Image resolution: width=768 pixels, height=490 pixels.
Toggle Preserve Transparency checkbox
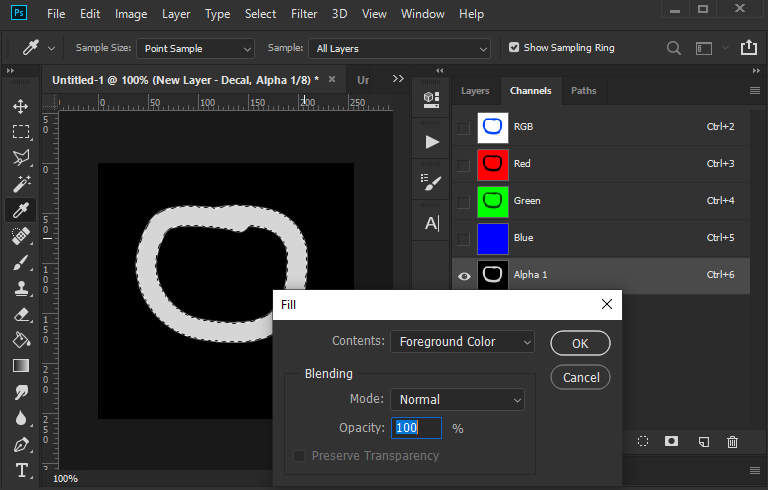299,456
